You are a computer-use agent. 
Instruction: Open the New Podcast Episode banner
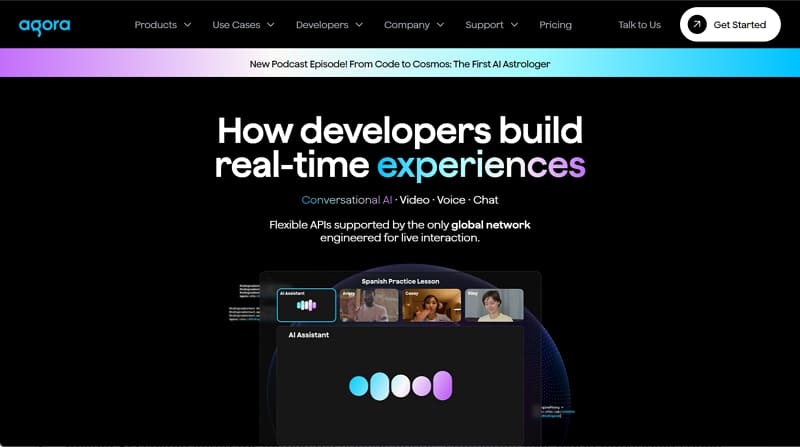click(x=399, y=64)
